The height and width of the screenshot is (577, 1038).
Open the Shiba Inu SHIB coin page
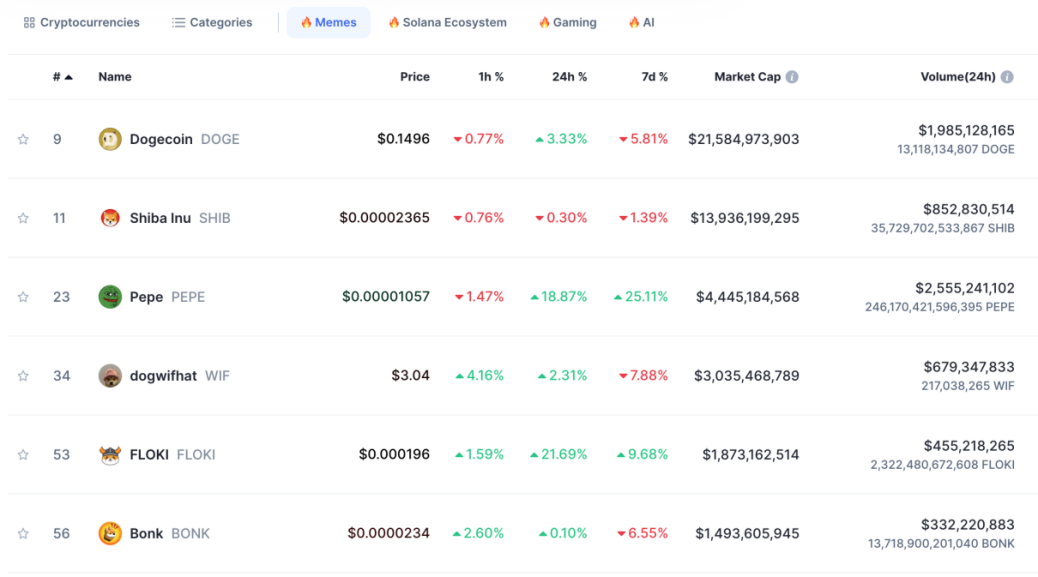pos(180,218)
